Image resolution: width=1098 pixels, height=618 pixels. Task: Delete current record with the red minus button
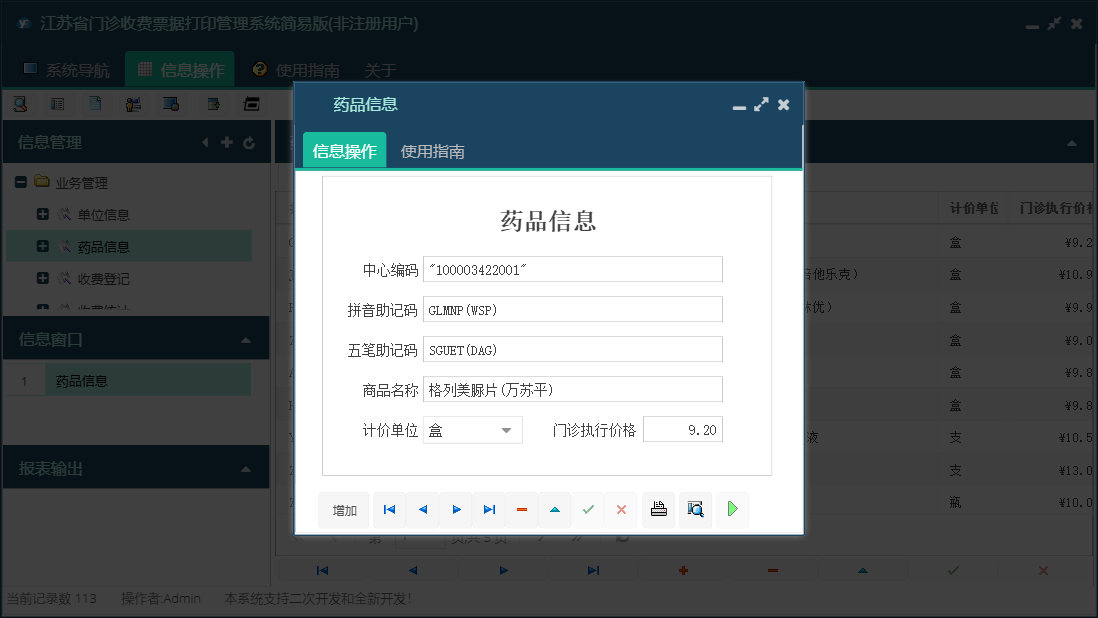(x=521, y=509)
